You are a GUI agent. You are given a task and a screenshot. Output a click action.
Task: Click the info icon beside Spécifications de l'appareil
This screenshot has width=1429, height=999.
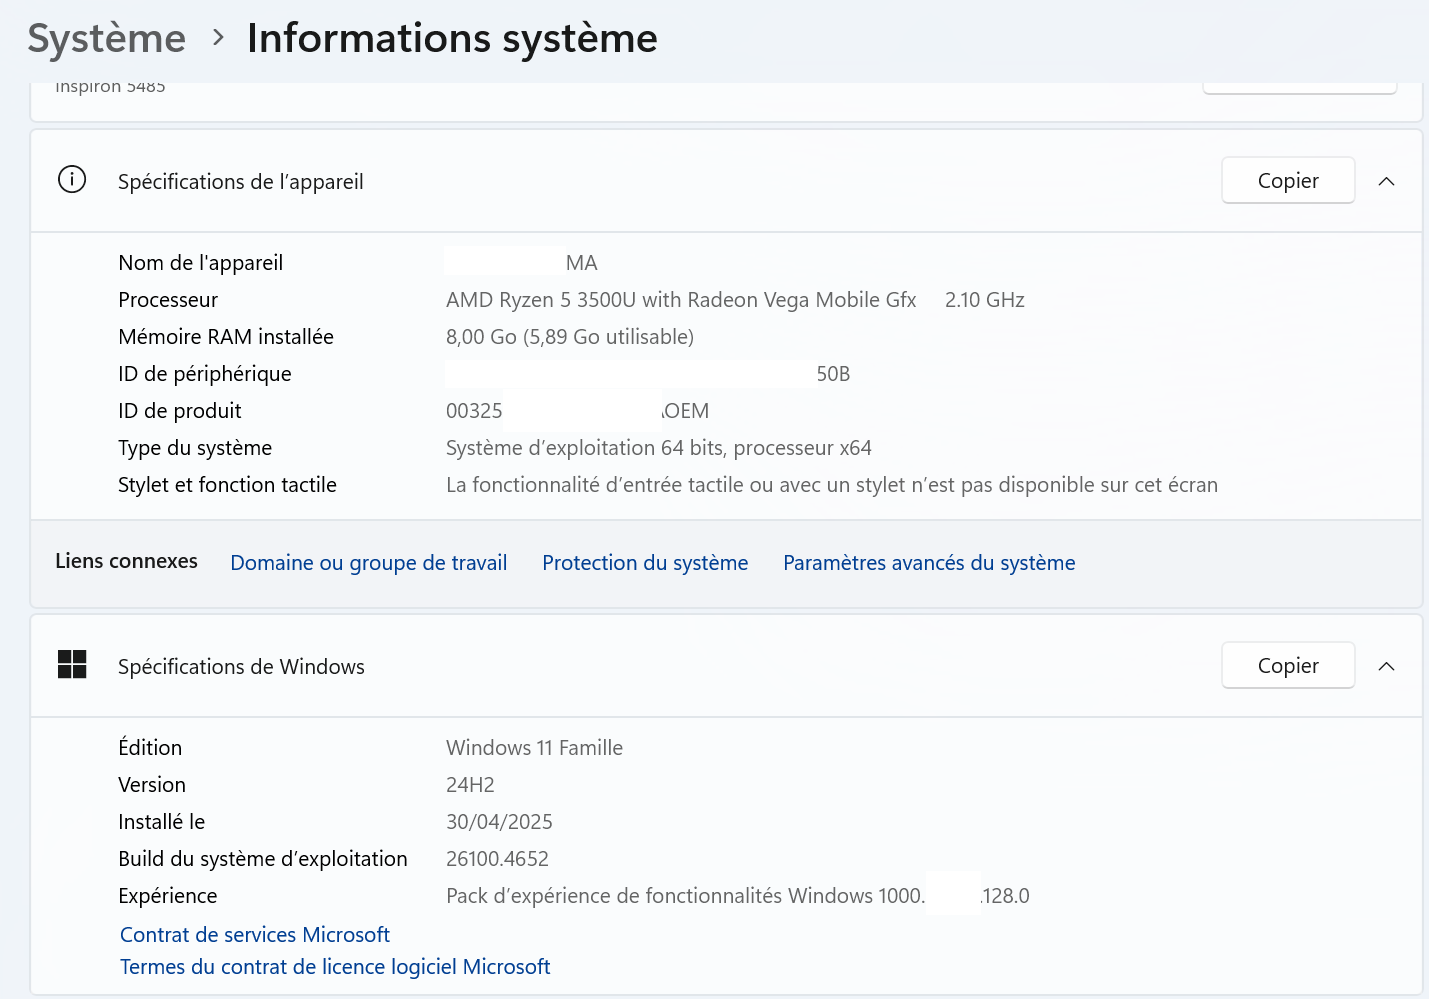click(x=72, y=180)
